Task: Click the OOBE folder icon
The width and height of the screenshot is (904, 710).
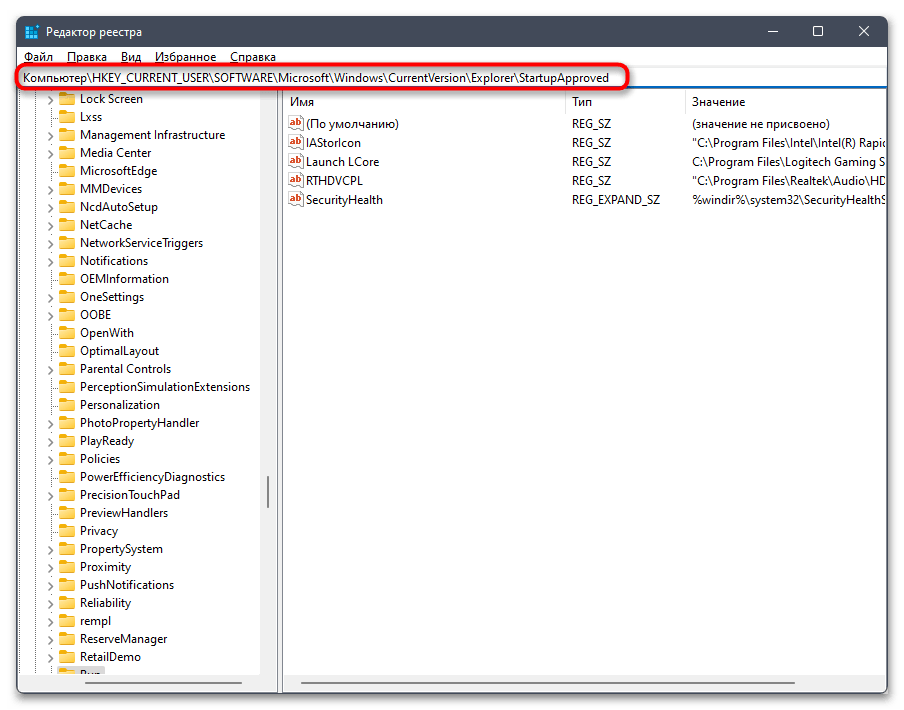Action: [67, 315]
